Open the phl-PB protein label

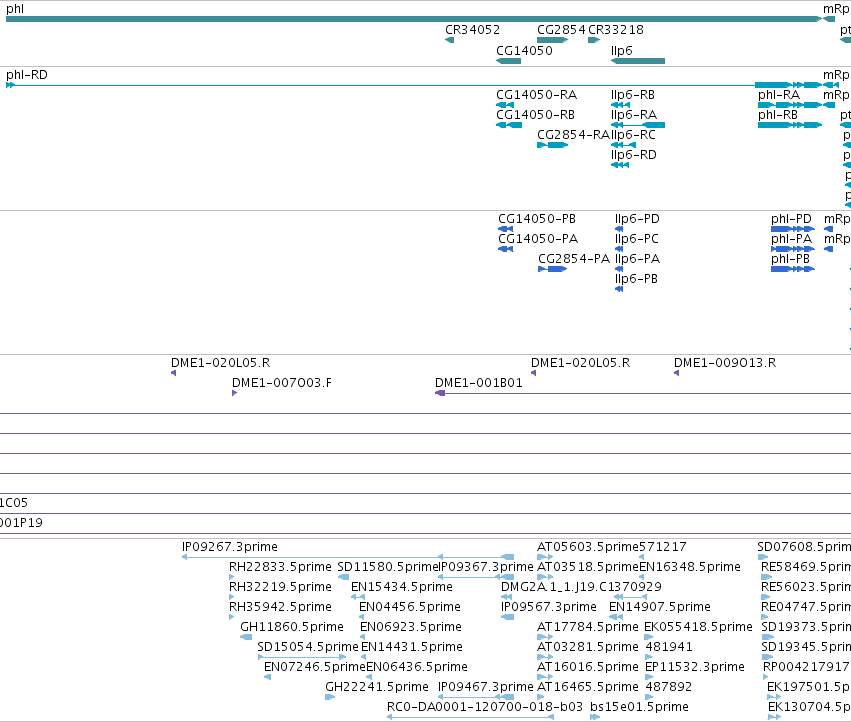tap(790, 259)
